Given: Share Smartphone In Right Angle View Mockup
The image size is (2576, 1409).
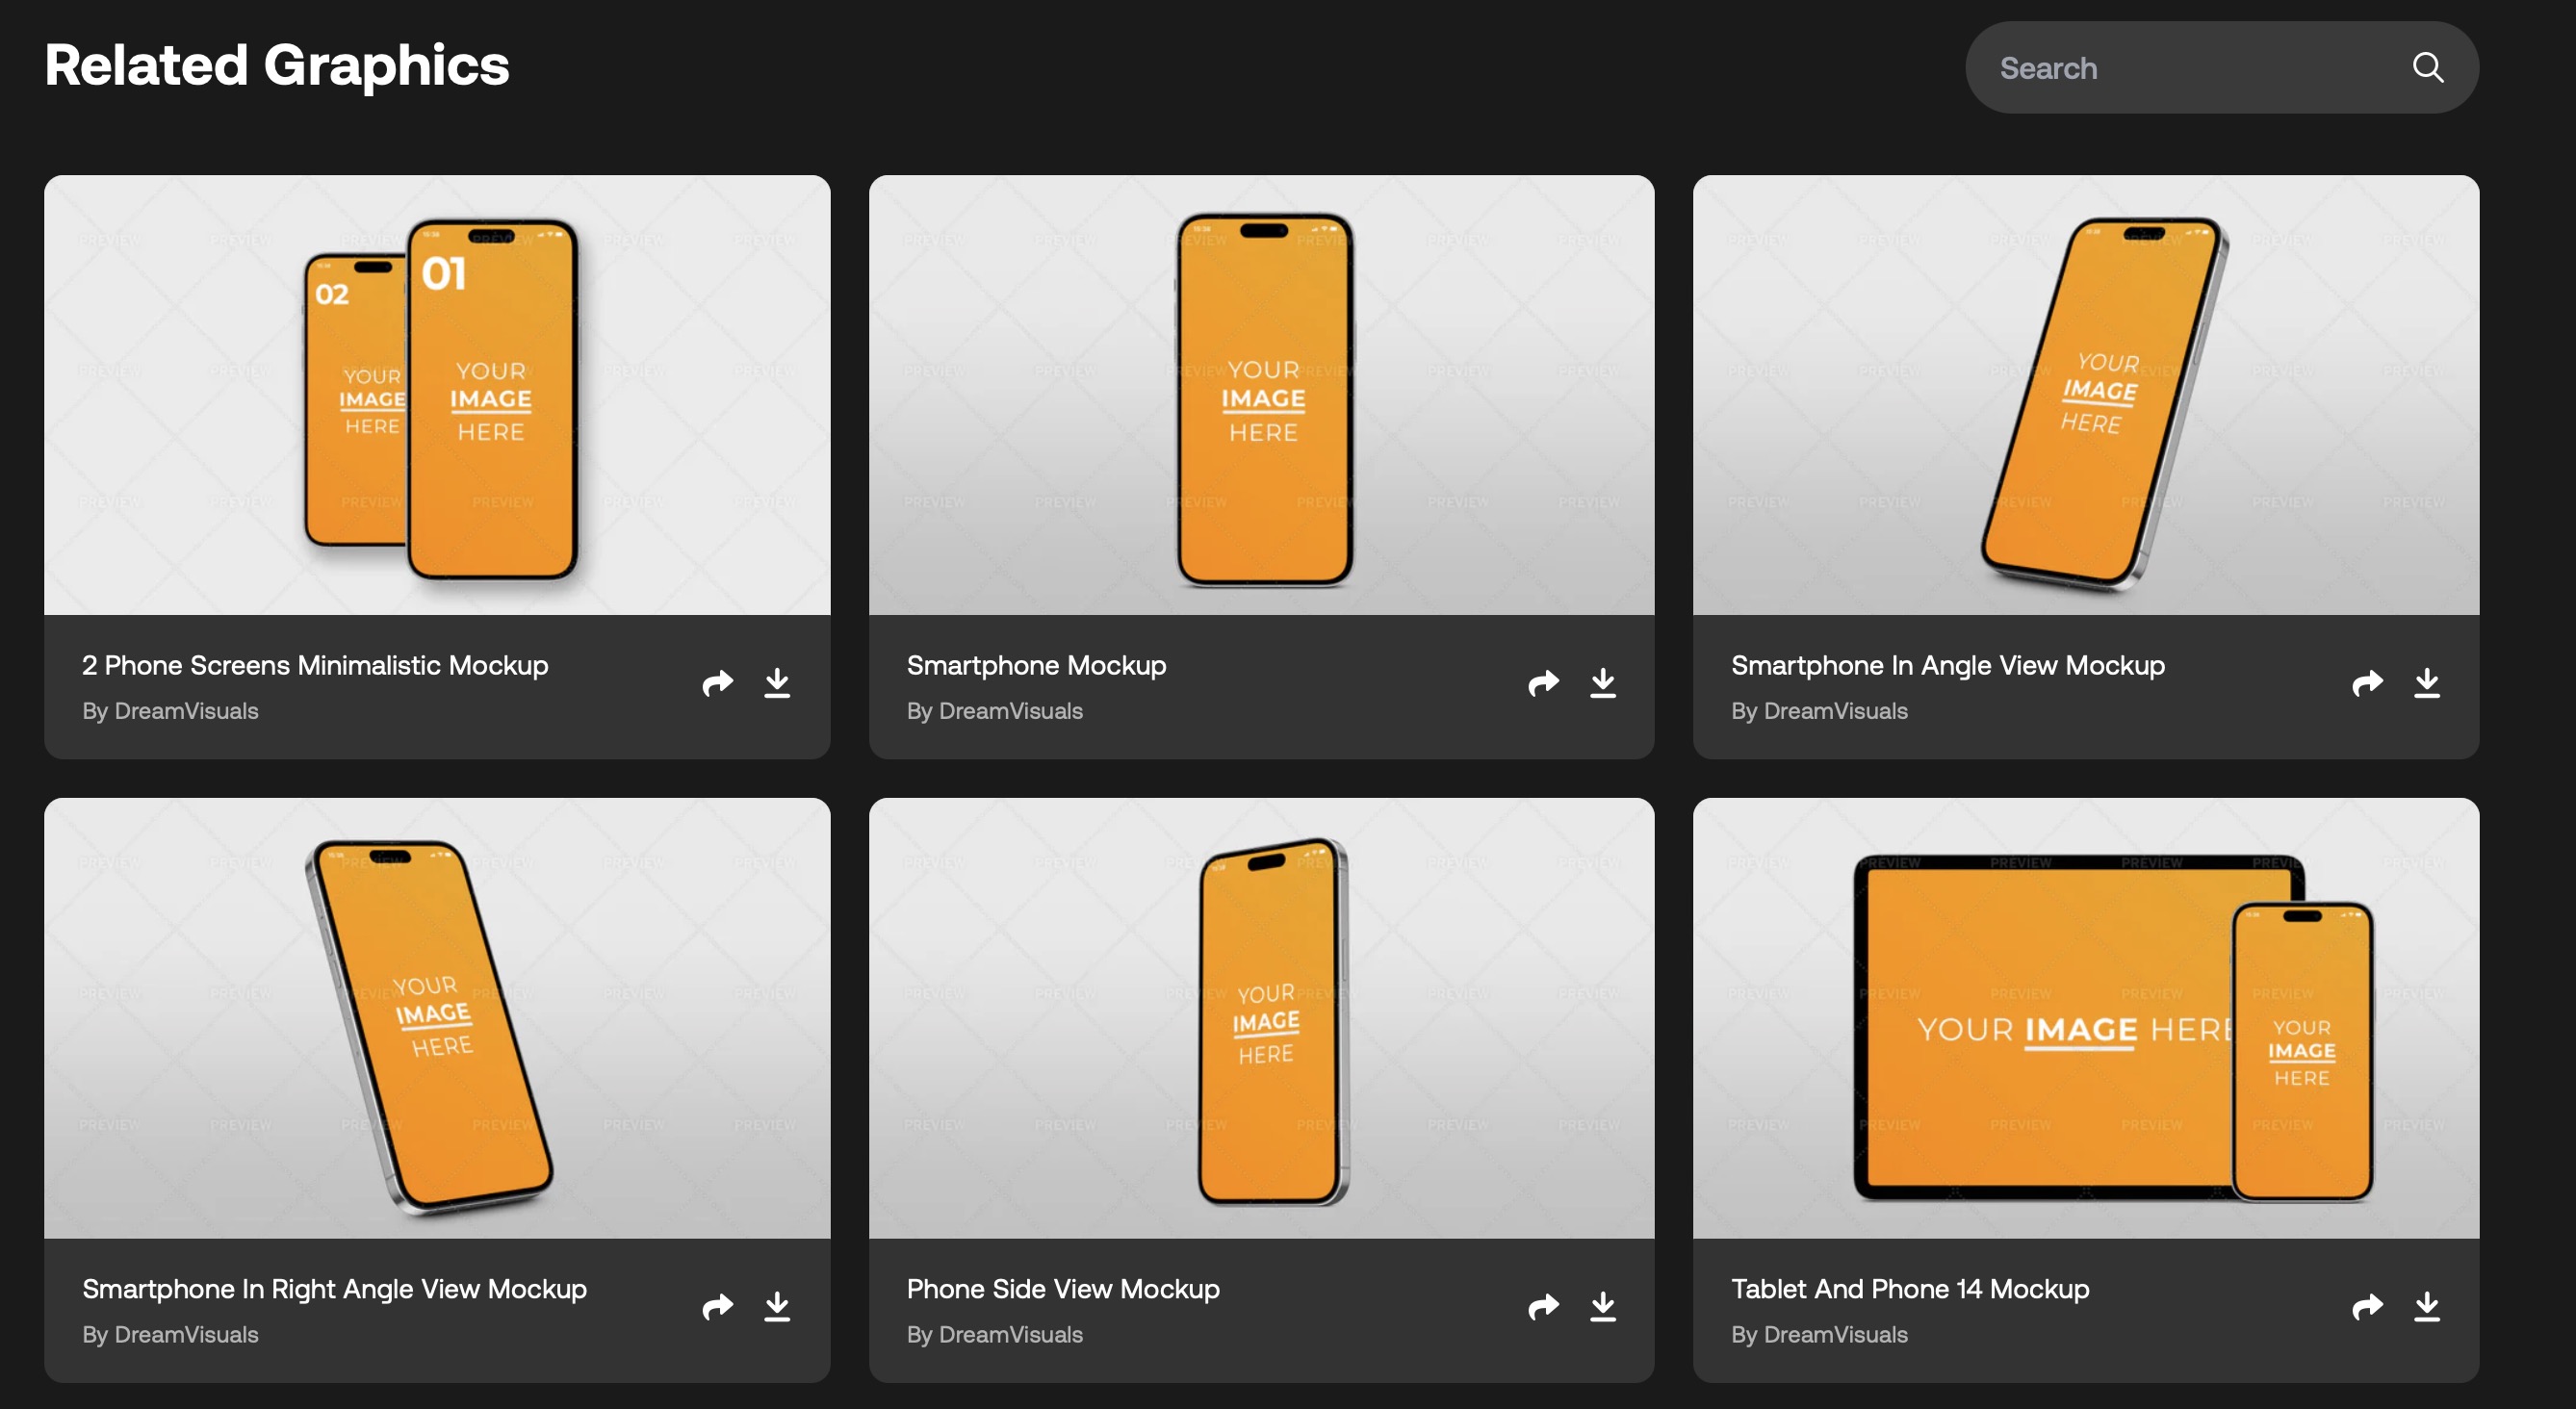Looking at the screenshot, I should [717, 1306].
